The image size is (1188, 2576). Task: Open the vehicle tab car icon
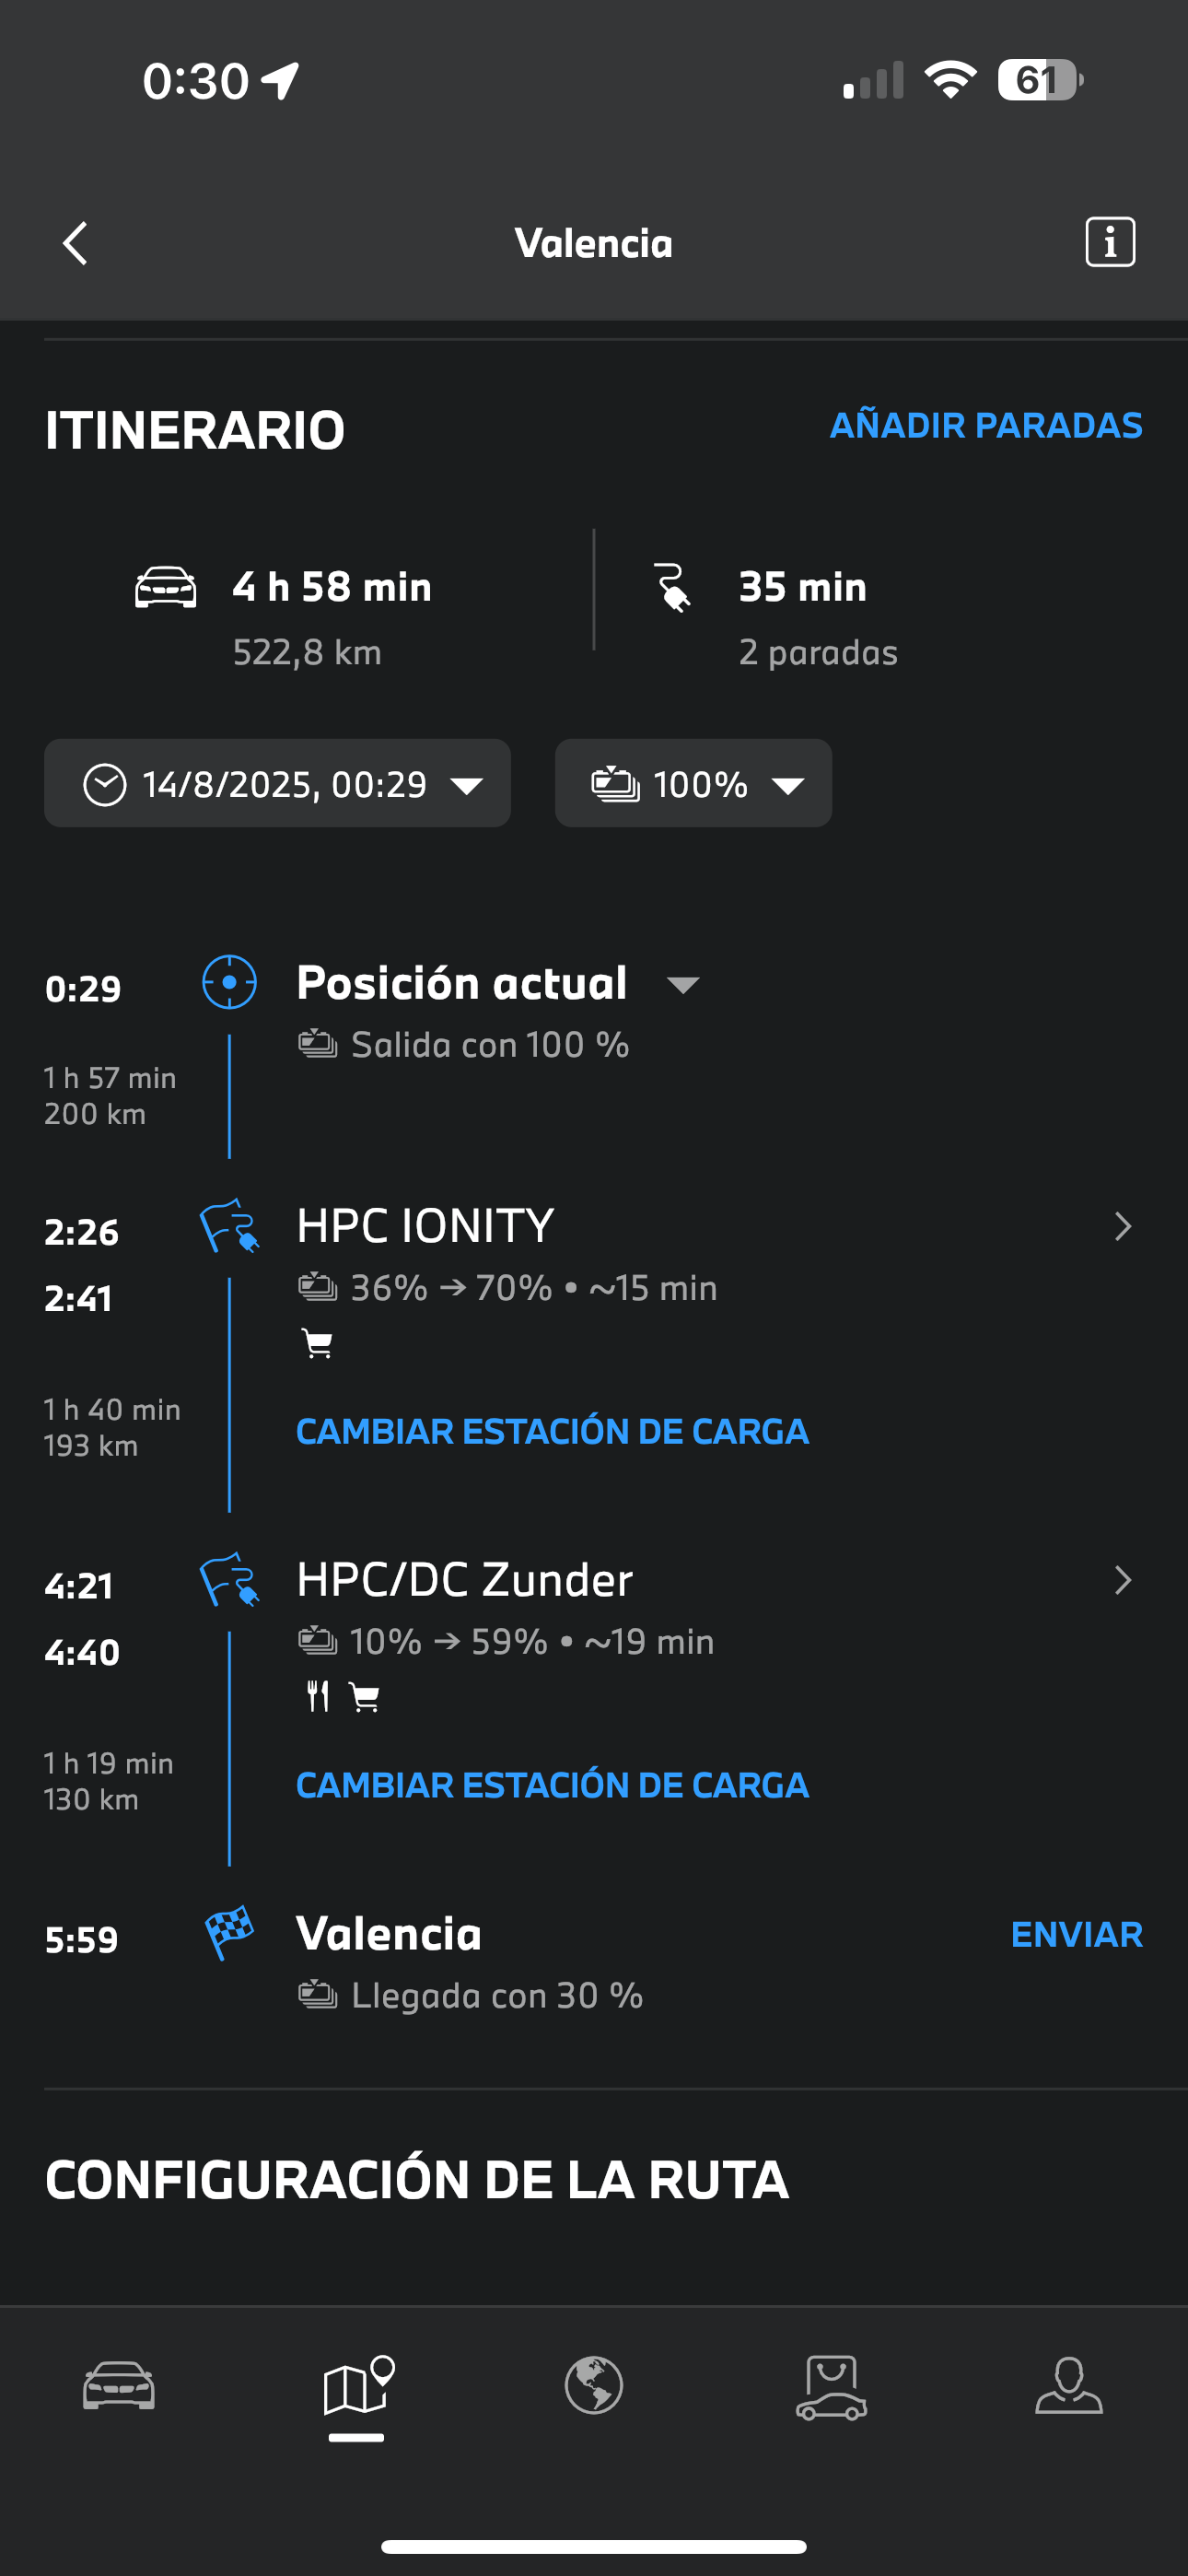(119, 2386)
